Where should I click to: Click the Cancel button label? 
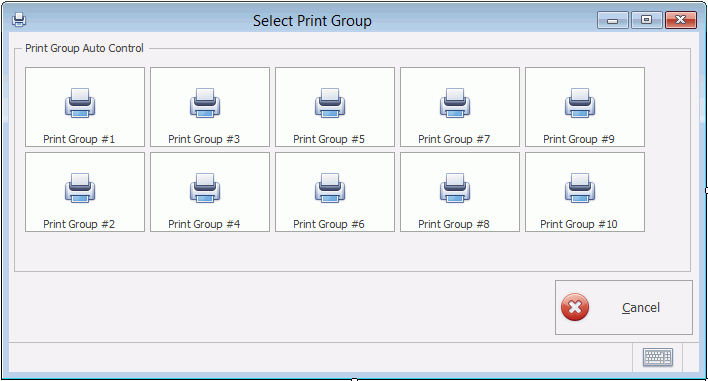(x=641, y=307)
